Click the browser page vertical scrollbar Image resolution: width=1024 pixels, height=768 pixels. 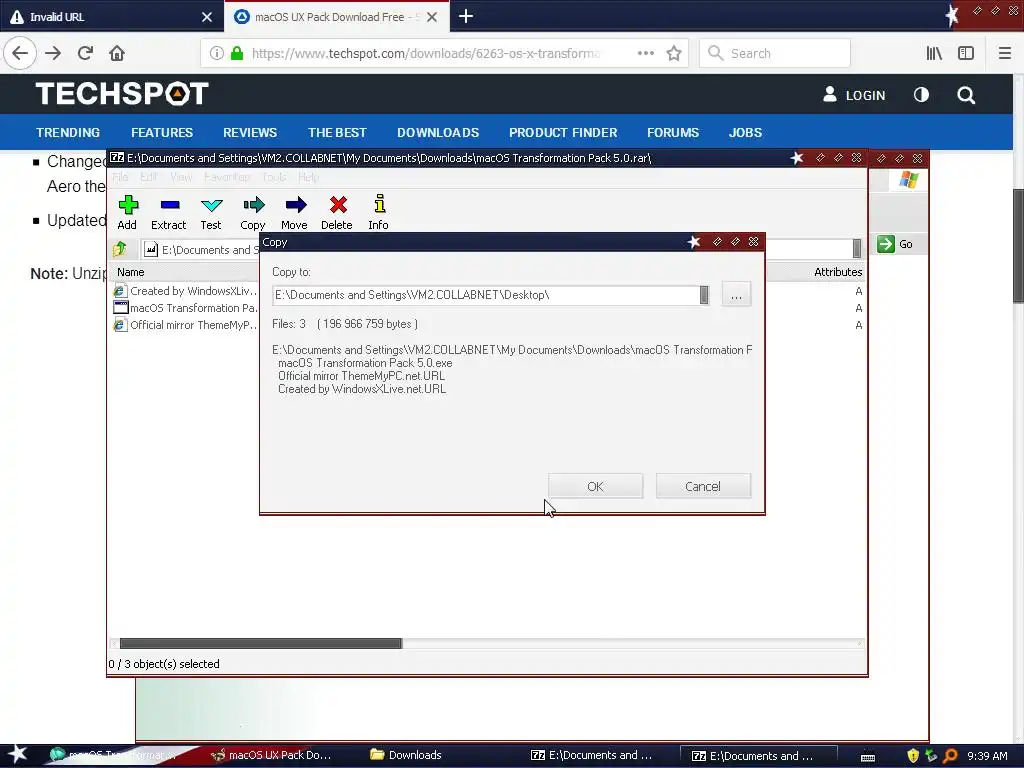coord(1018,246)
